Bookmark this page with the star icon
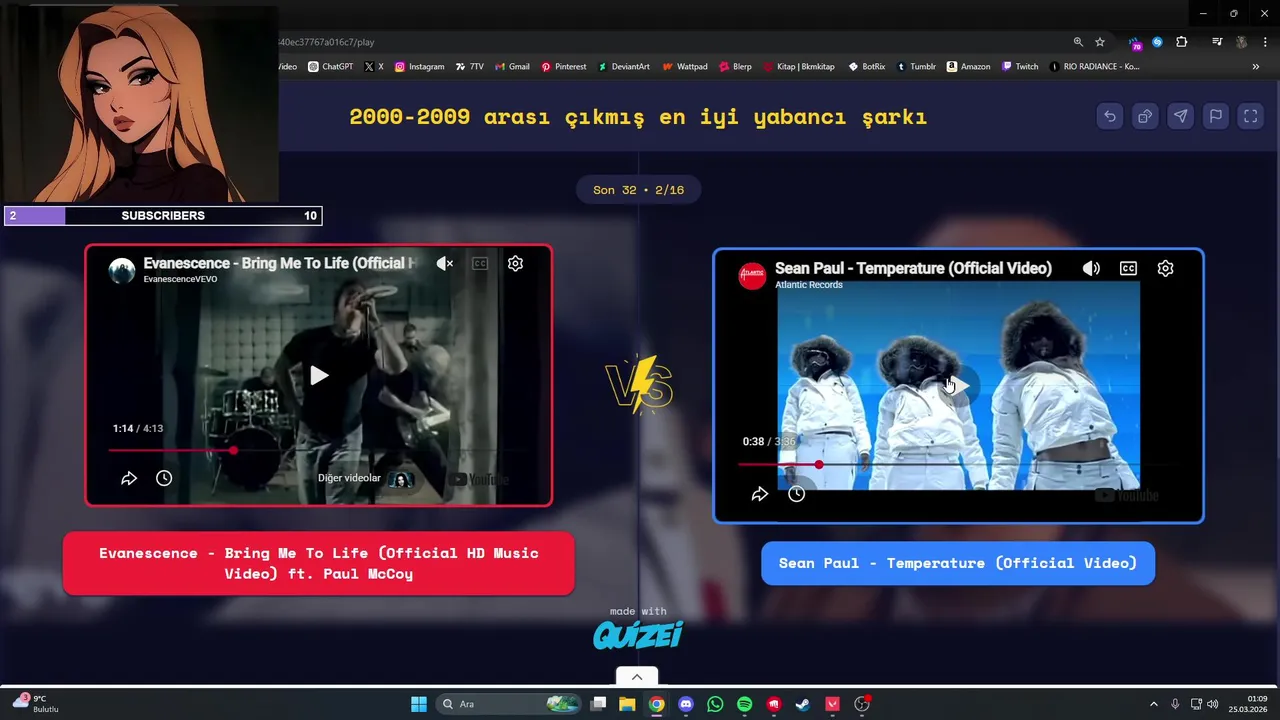Image resolution: width=1280 pixels, height=720 pixels. point(1100,42)
